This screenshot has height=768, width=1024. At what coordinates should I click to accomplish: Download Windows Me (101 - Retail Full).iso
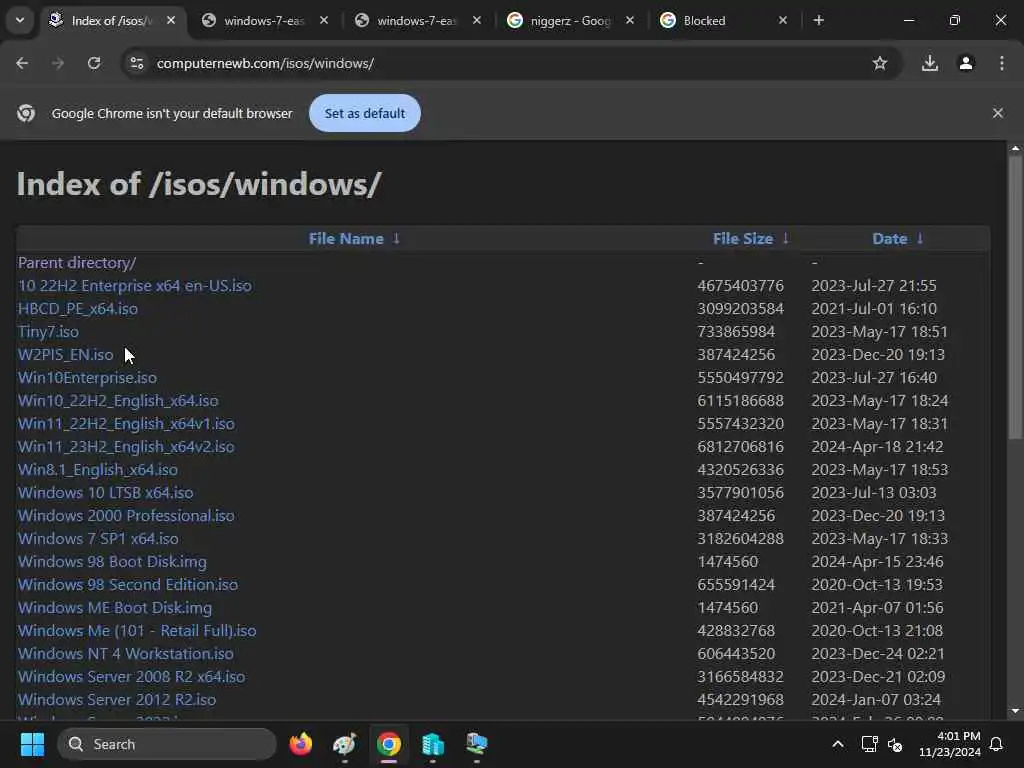click(136, 630)
